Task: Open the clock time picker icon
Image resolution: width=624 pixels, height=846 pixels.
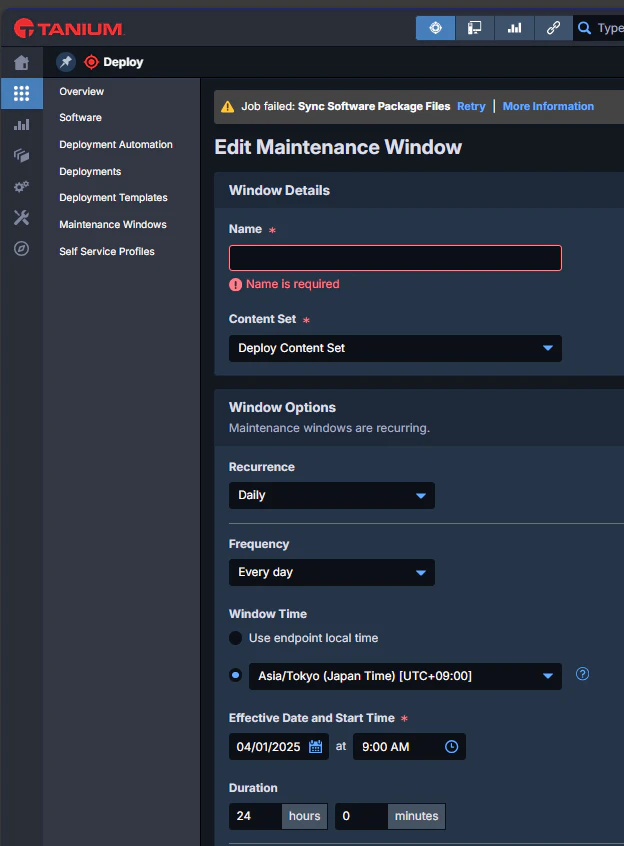Action: [x=451, y=747]
